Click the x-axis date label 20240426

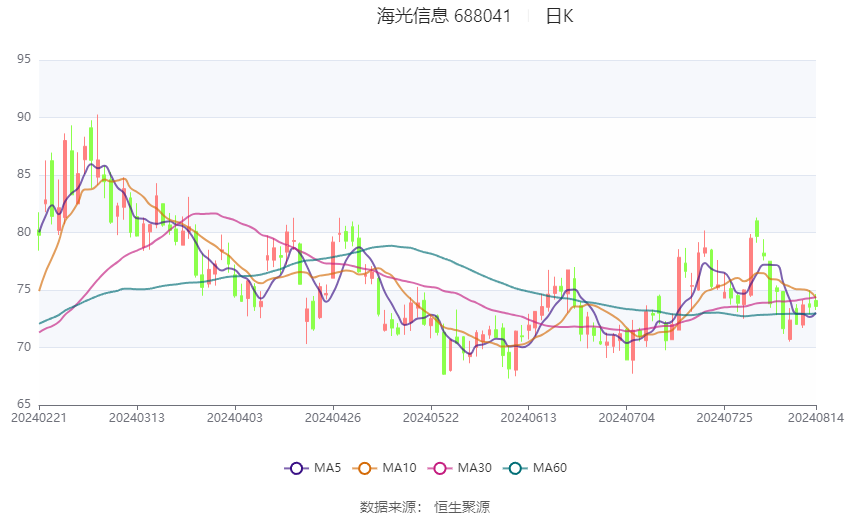pyautogui.click(x=333, y=418)
